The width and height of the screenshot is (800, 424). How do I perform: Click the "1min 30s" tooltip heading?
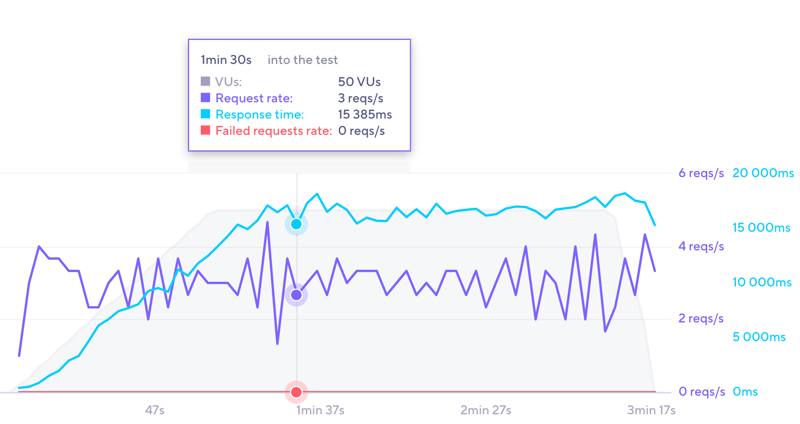click(226, 60)
